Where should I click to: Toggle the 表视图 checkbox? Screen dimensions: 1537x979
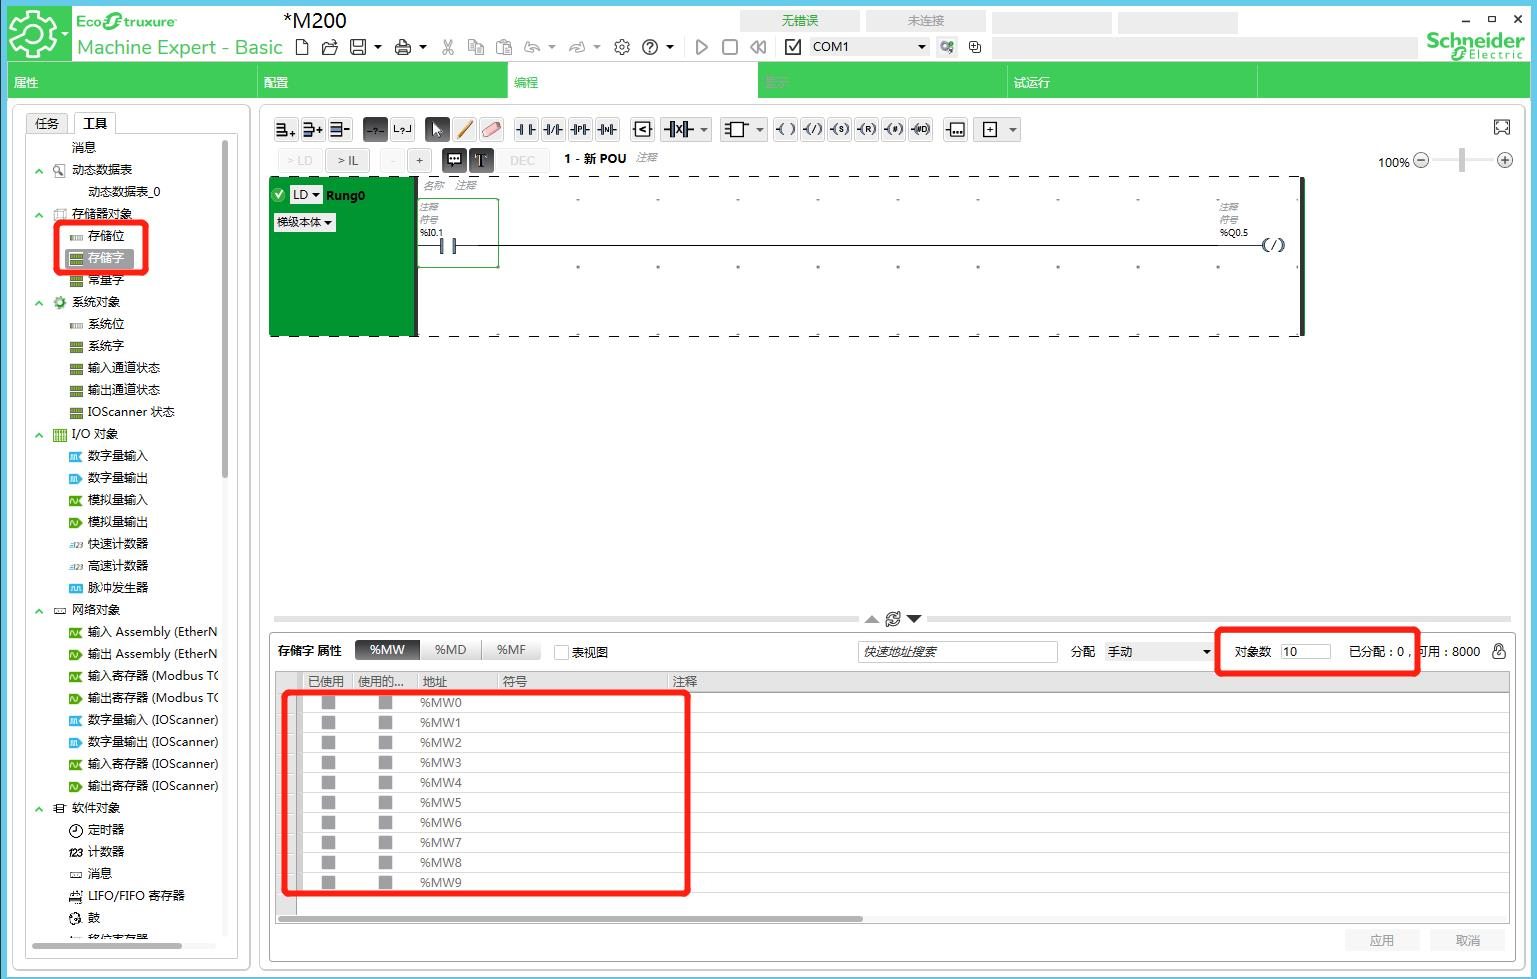click(562, 652)
